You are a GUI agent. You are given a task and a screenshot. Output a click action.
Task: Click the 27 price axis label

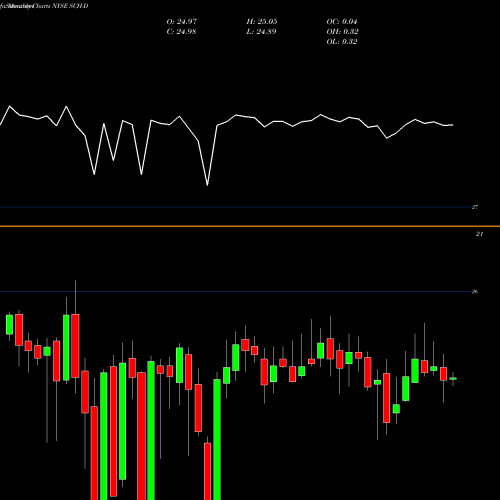coord(475,207)
